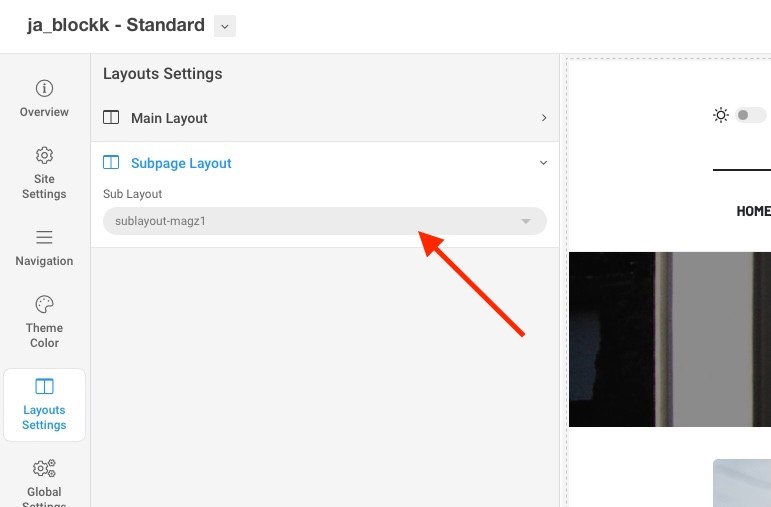The width and height of the screenshot is (771, 507).
Task: Click the light thumbnail image at preview bottom
Action: coord(742,483)
